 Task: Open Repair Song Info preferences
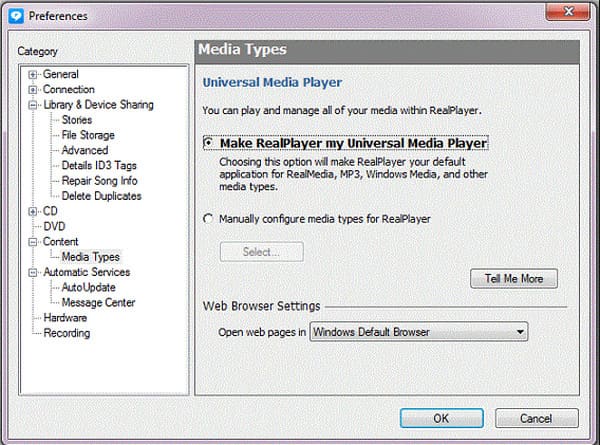(x=99, y=181)
